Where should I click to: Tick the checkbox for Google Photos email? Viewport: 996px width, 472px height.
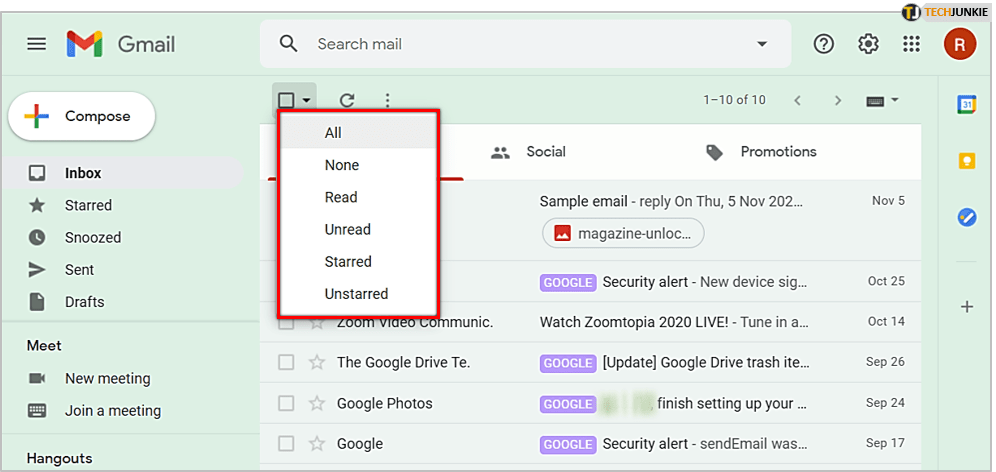pos(287,404)
